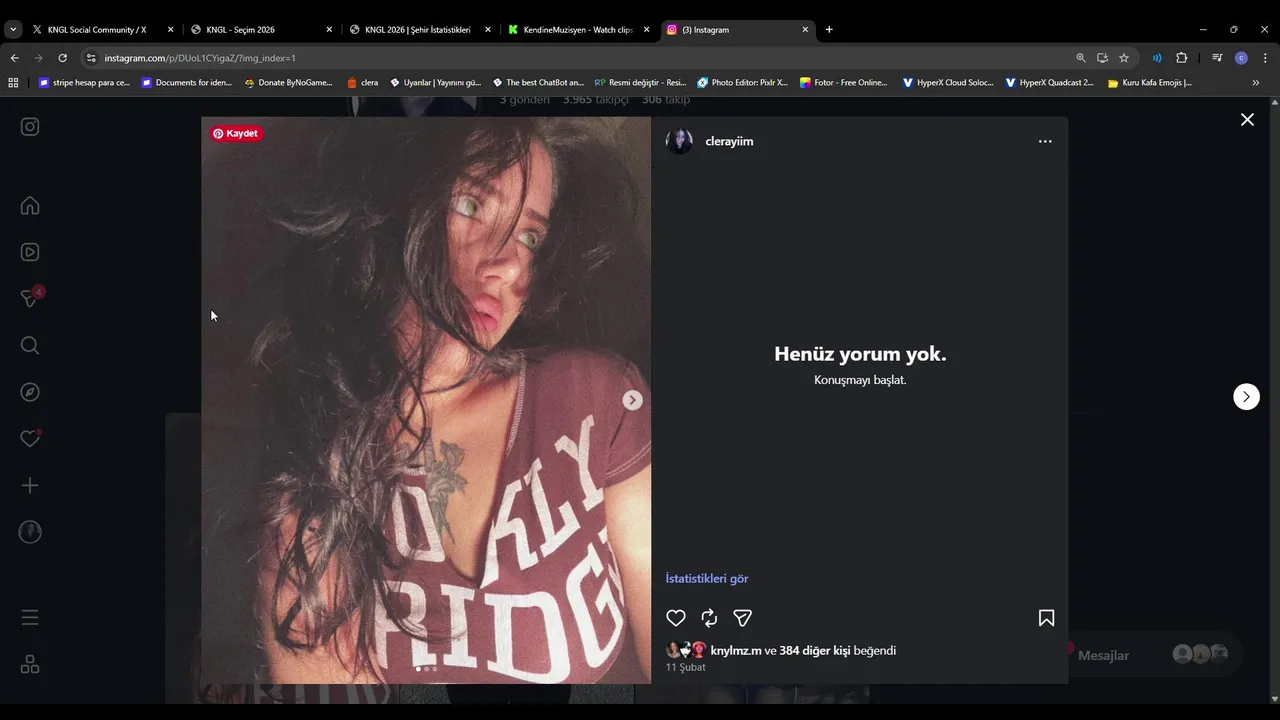
Task: Open Chrome three-dot menu
Action: tap(1265, 58)
